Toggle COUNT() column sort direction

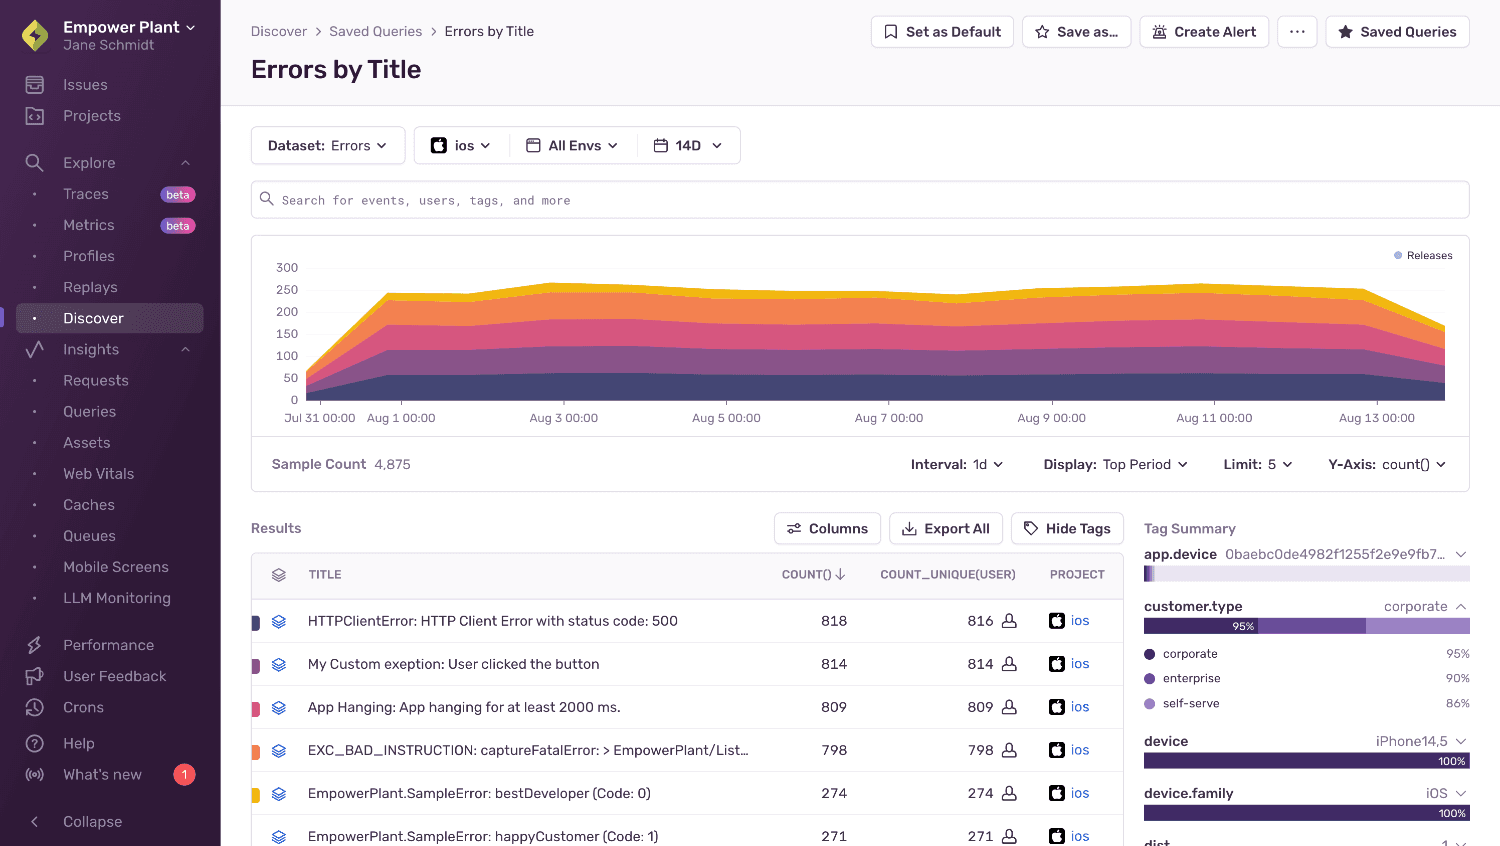[813, 574]
